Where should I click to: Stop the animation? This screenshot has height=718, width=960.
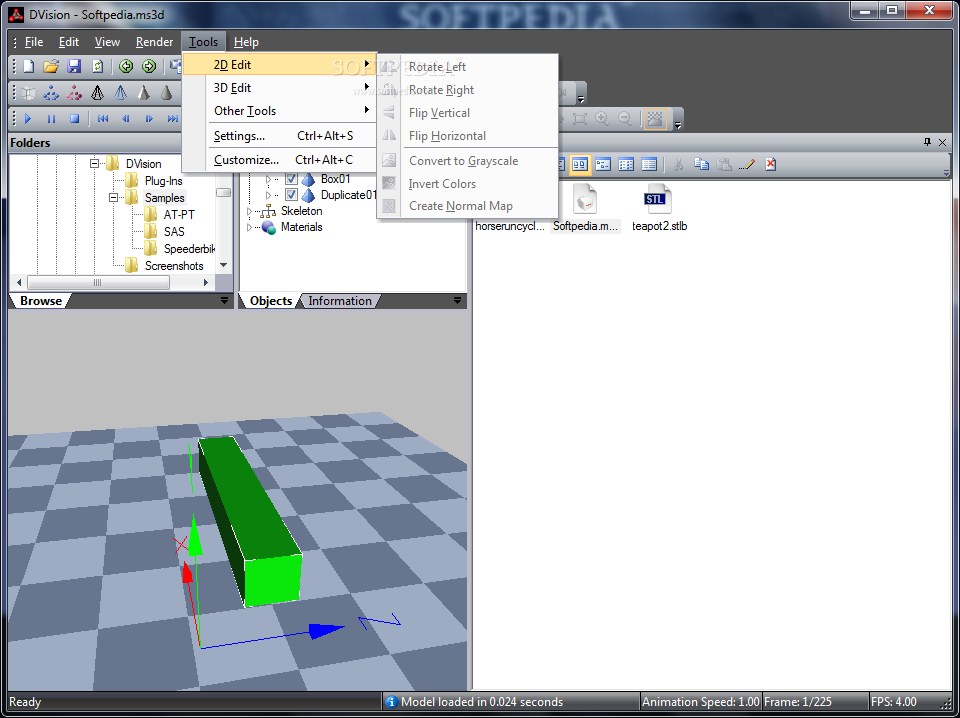click(74, 119)
